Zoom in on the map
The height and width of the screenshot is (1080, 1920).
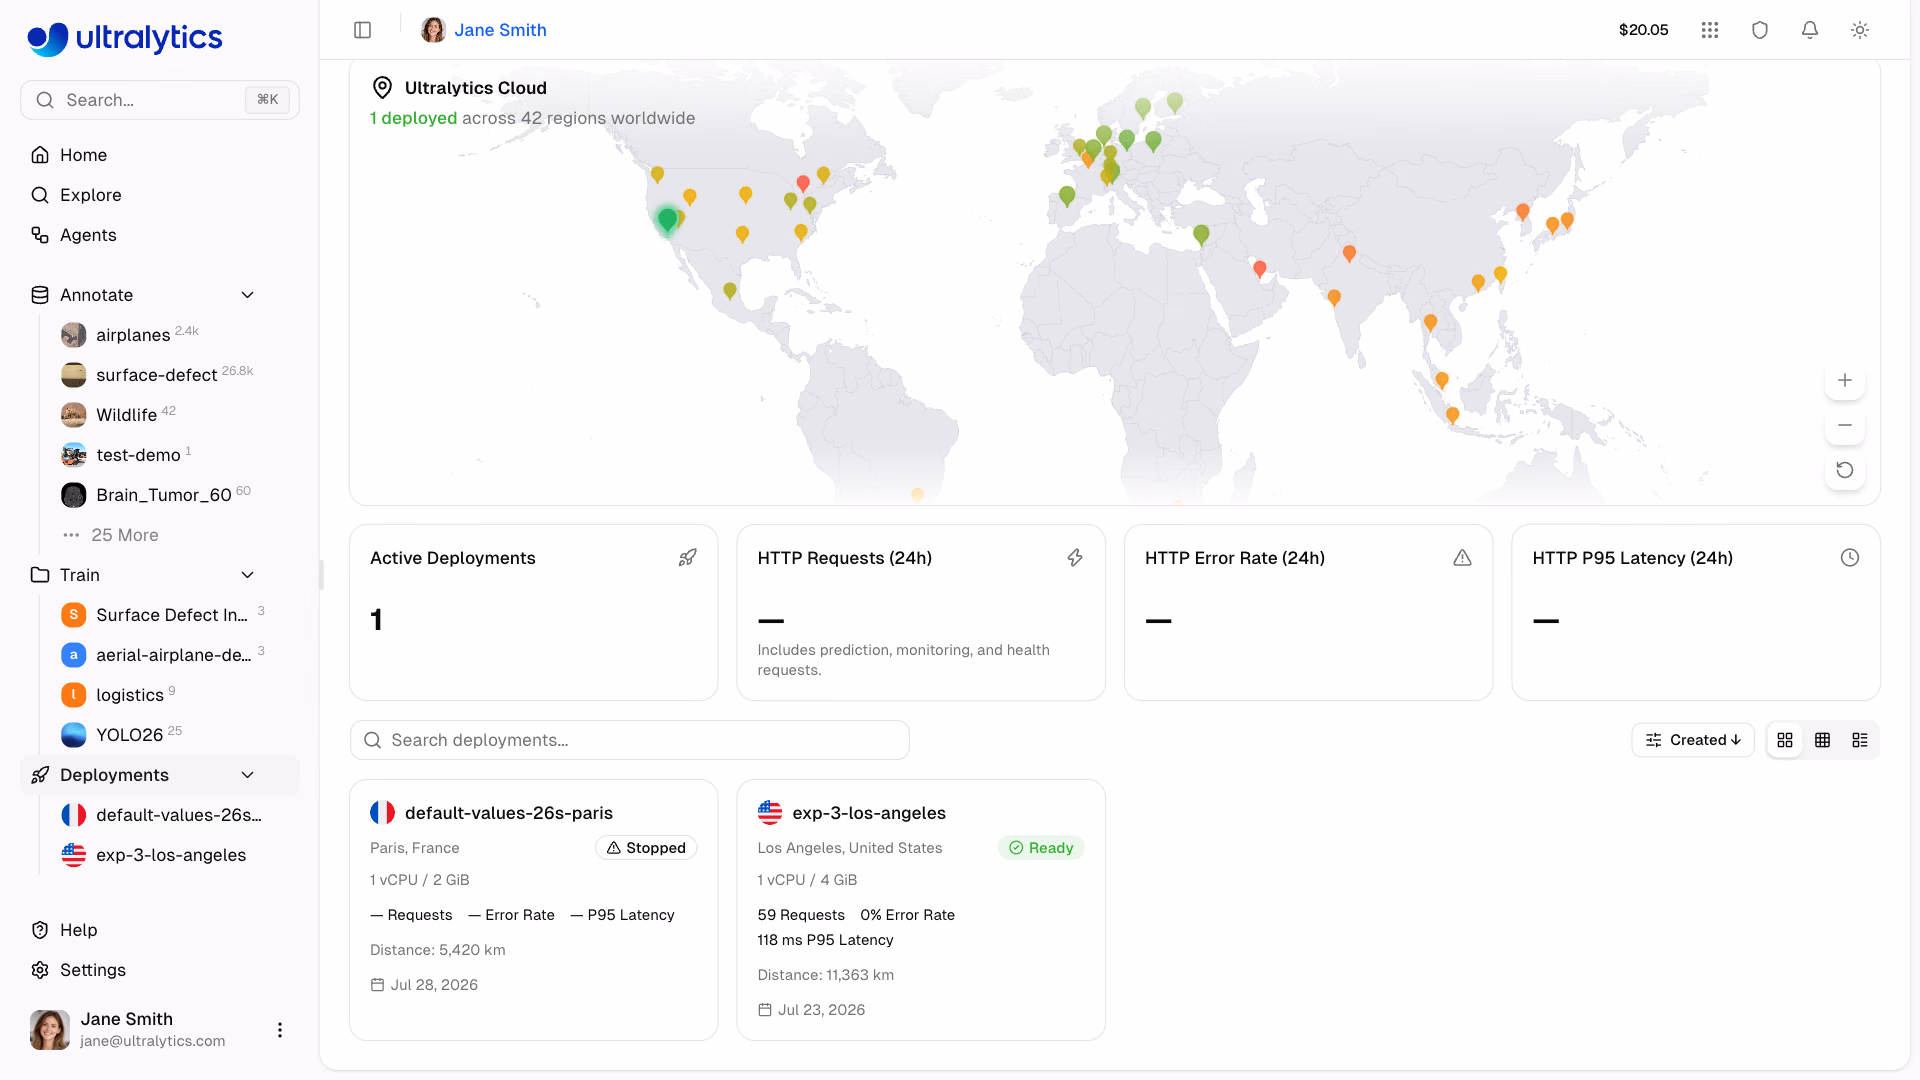(1845, 380)
